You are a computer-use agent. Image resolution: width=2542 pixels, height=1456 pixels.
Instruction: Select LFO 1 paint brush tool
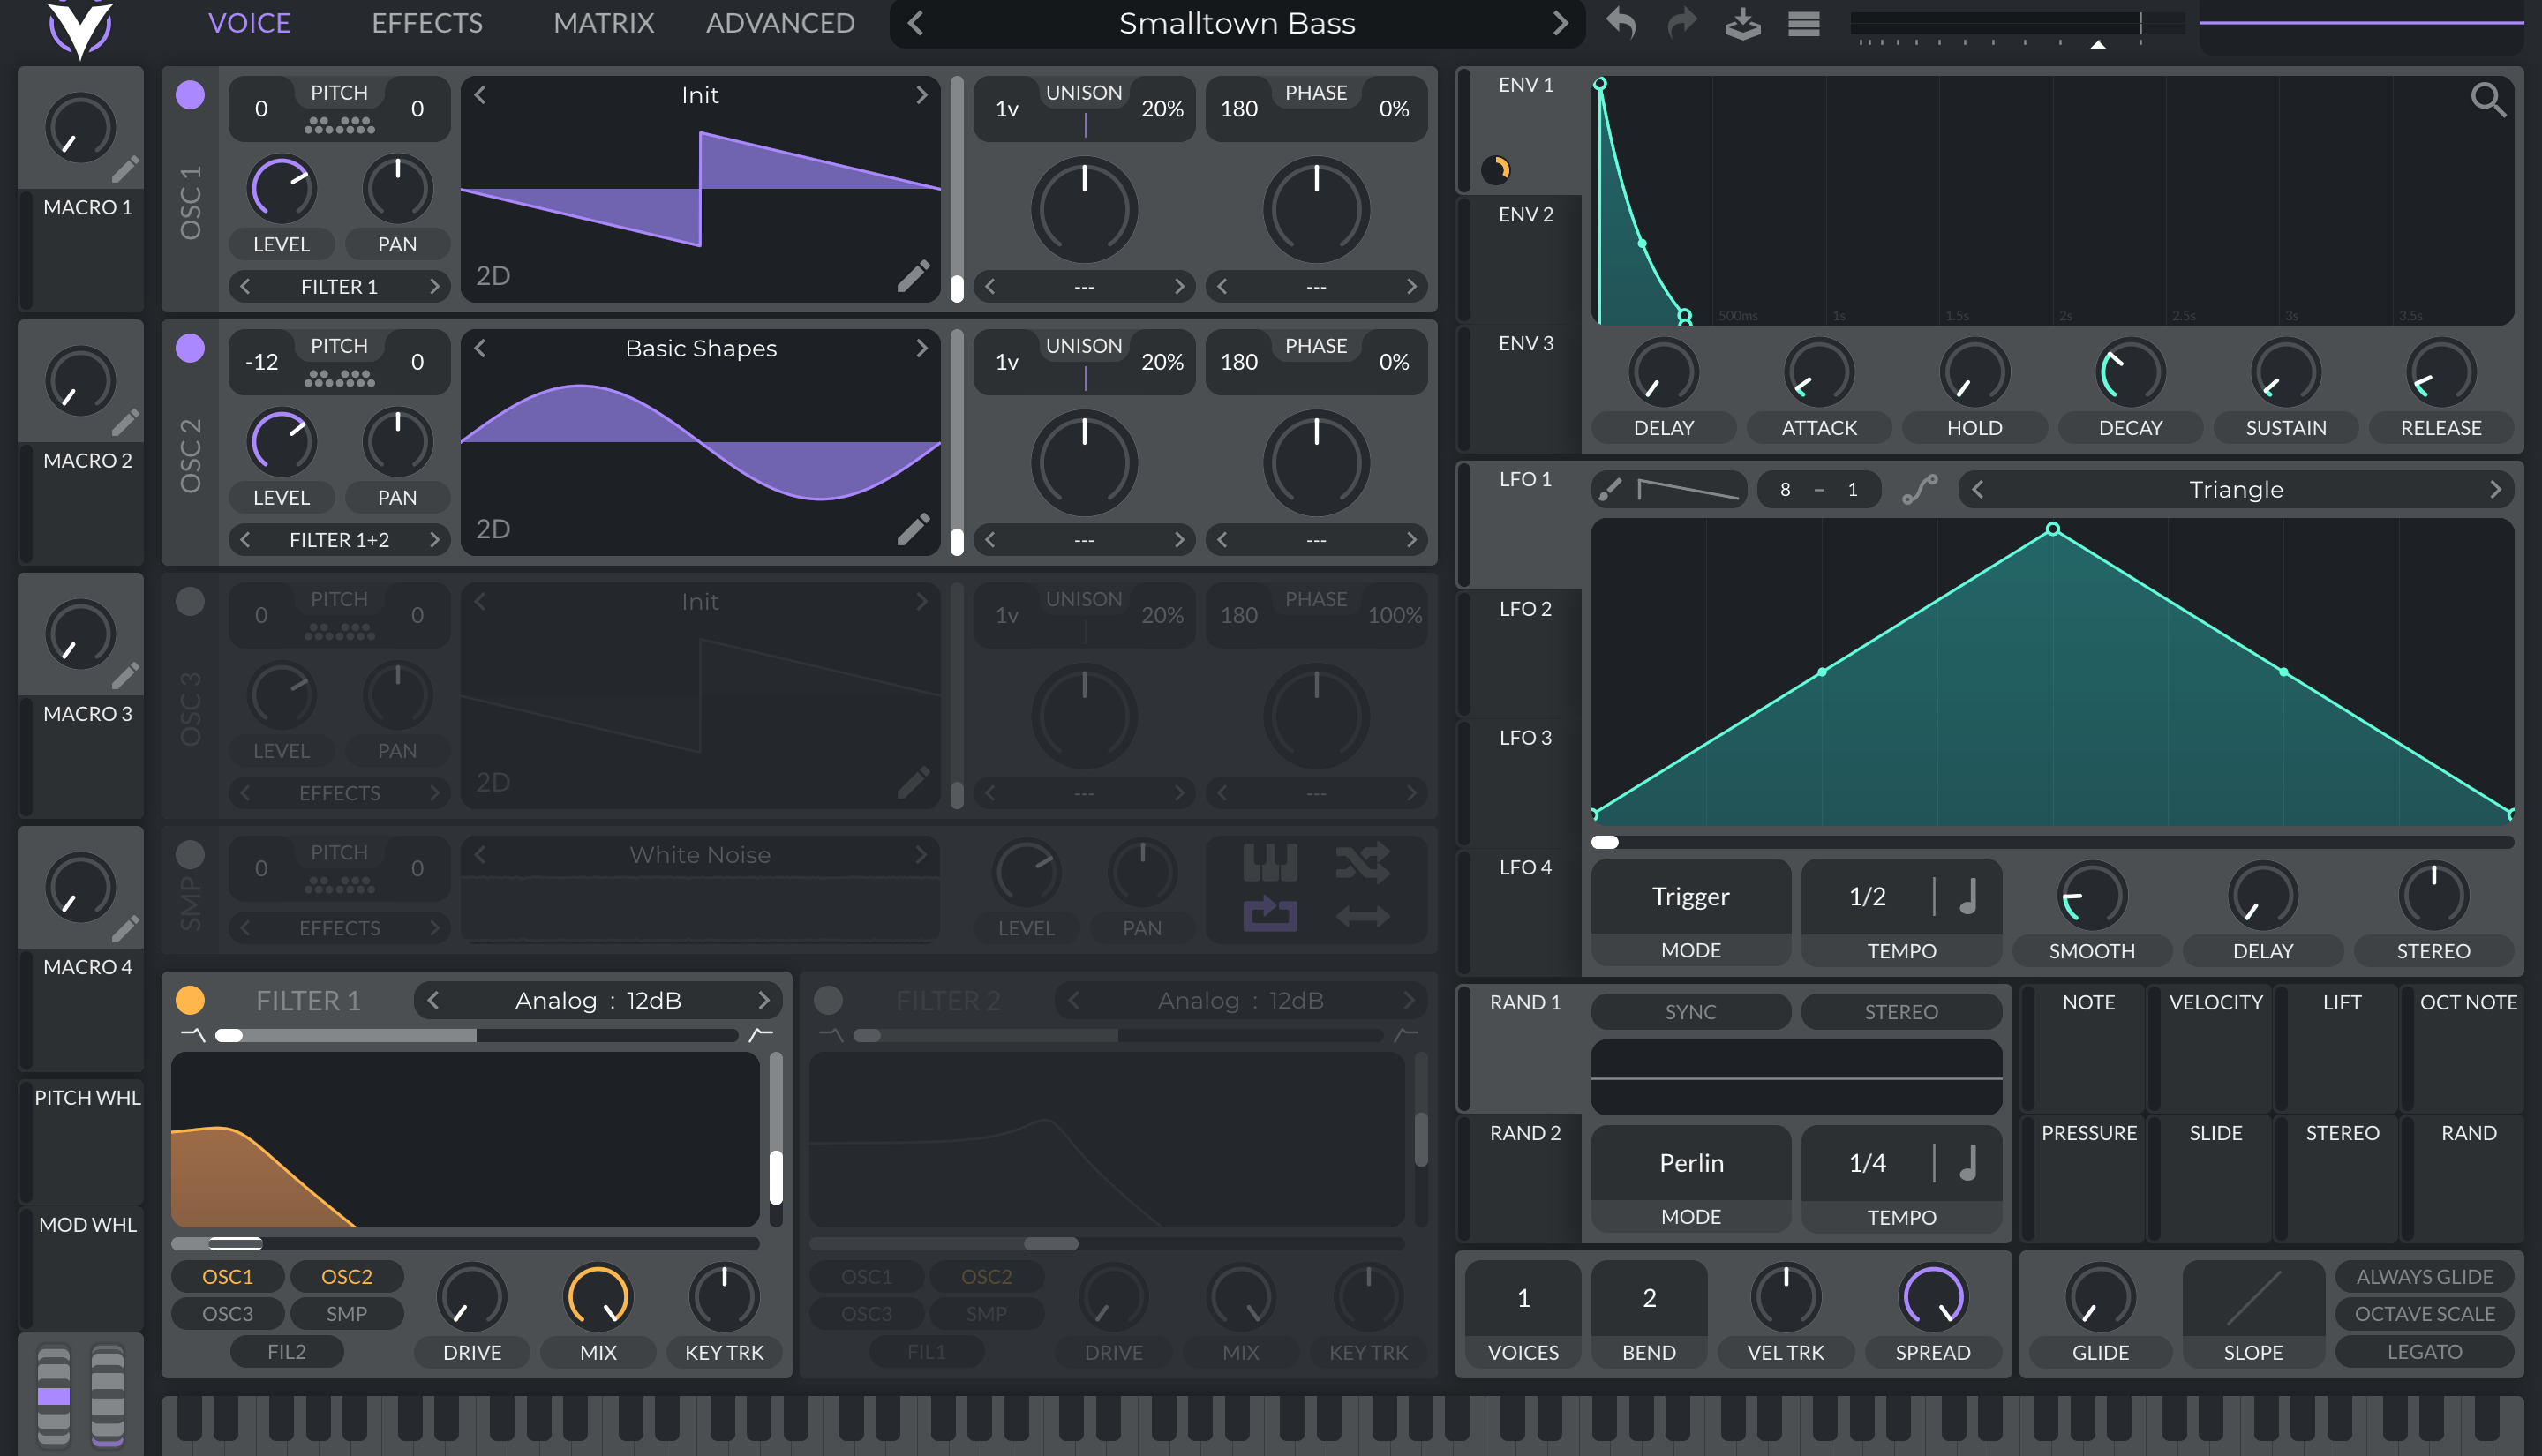coord(1610,489)
